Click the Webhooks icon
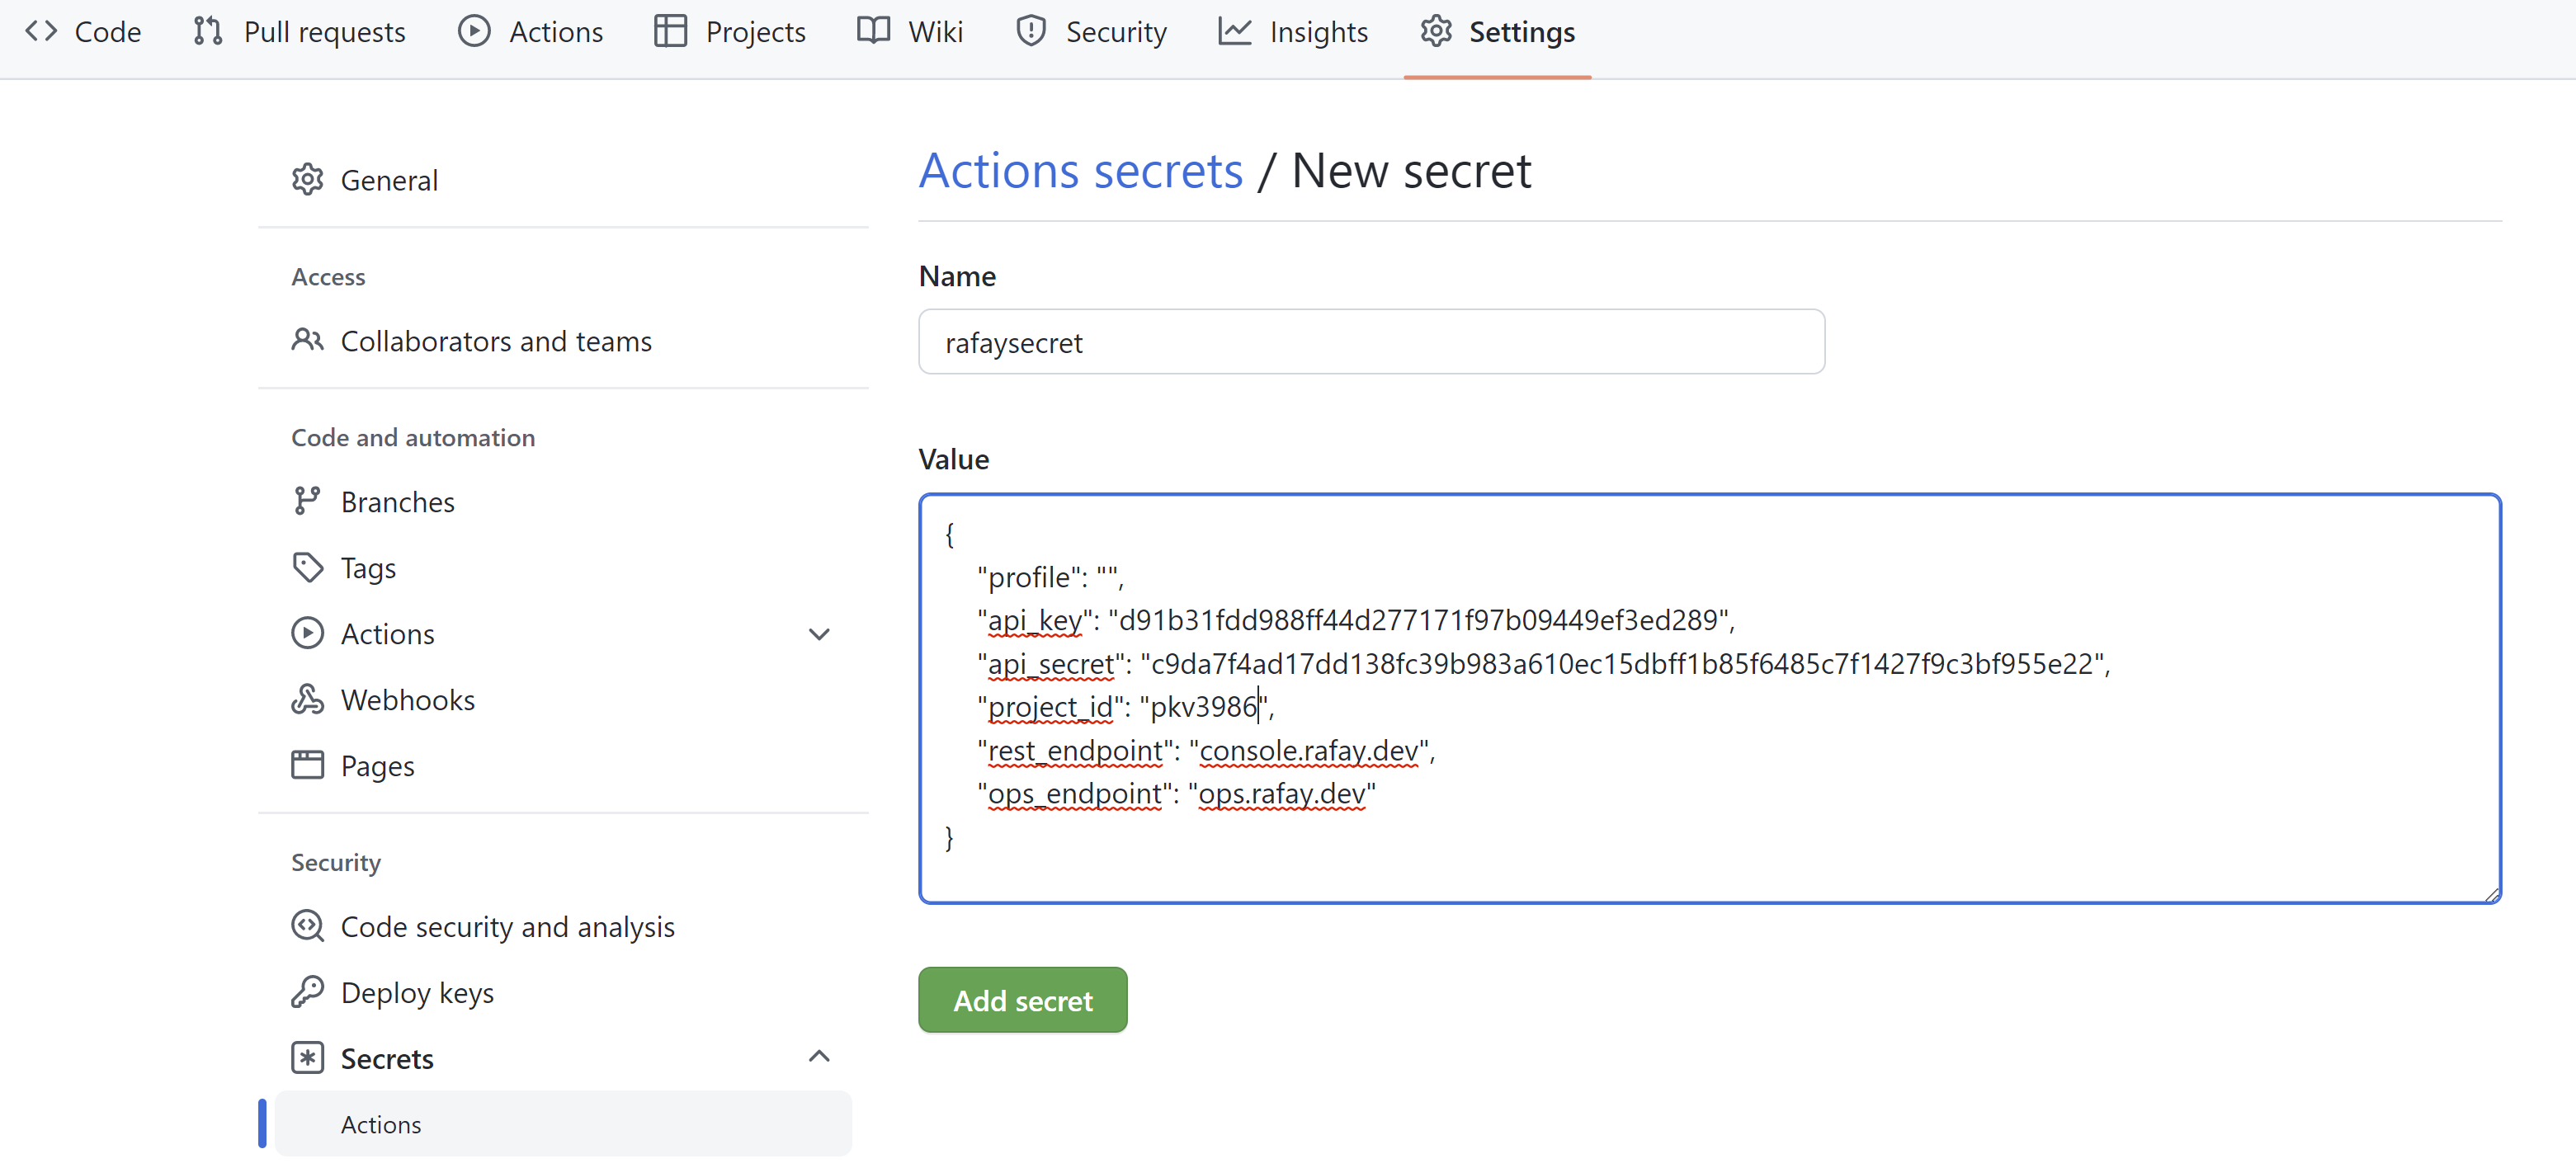The width and height of the screenshot is (2576, 1168). point(307,699)
